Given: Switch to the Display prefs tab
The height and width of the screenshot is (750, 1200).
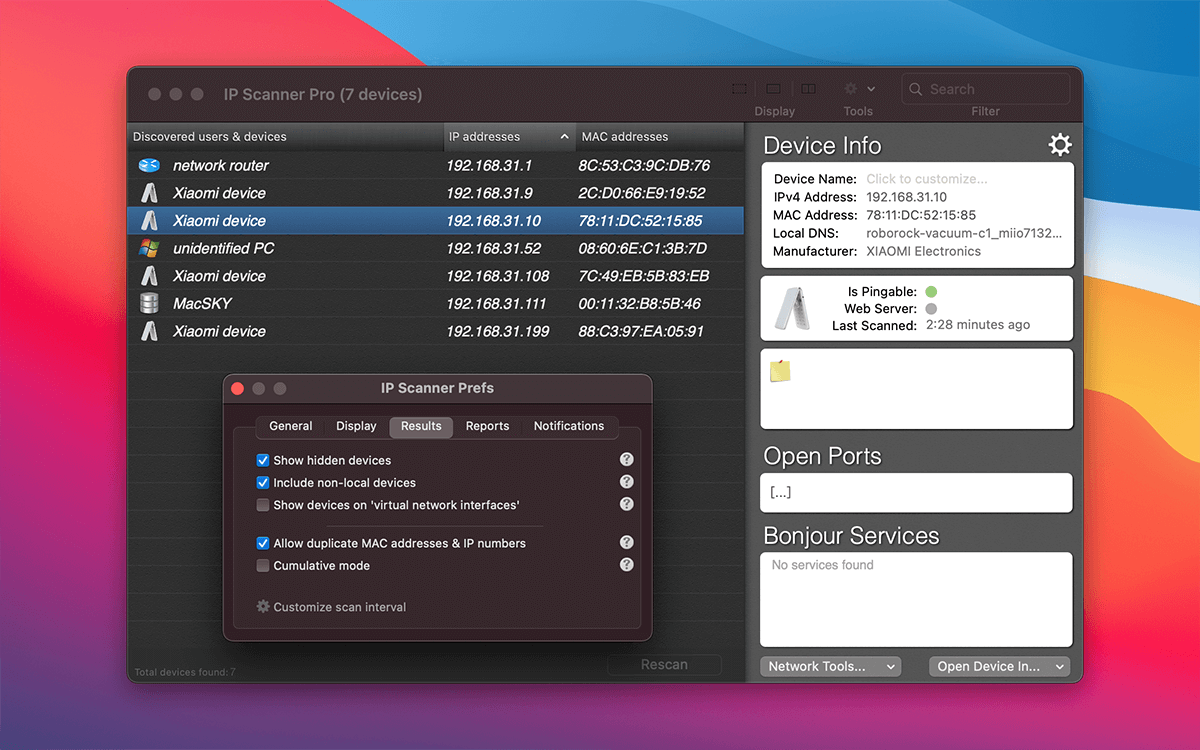Looking at the screenshot, I should [x=356, y=426].
